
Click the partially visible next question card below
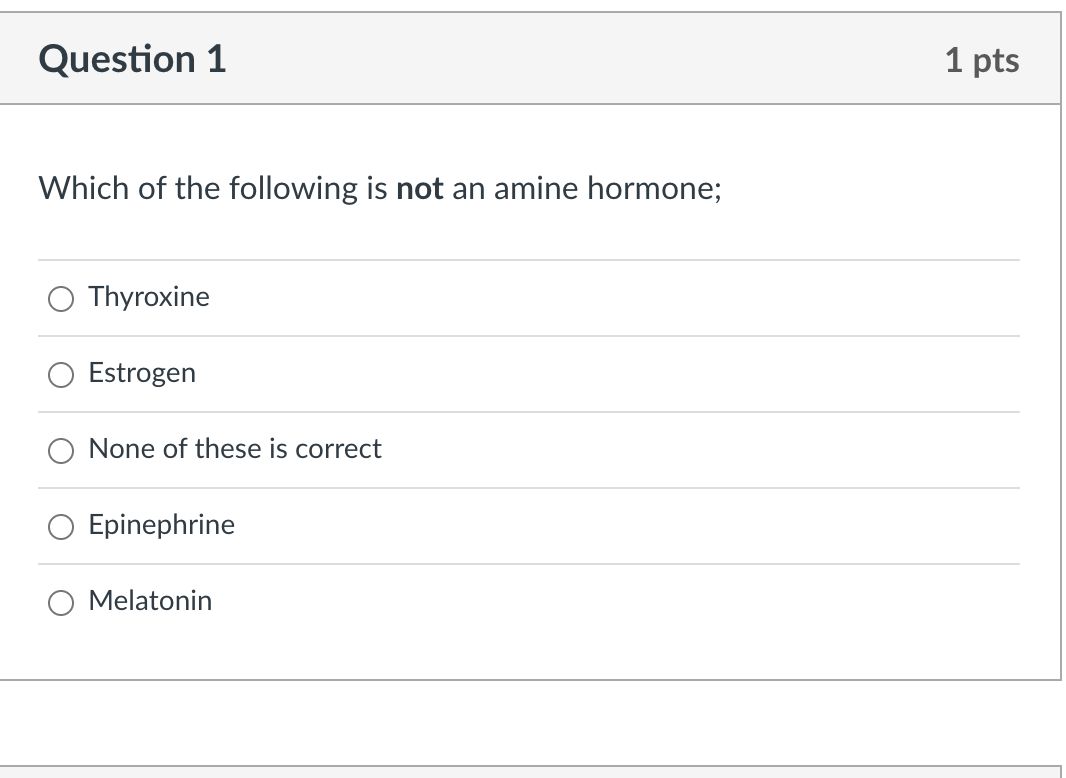[530, 772]
